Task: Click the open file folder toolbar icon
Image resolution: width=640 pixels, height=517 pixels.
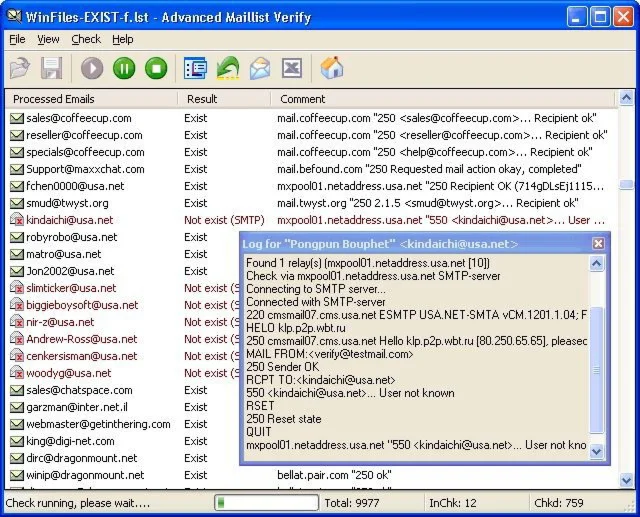Action: tap(20, 68)
